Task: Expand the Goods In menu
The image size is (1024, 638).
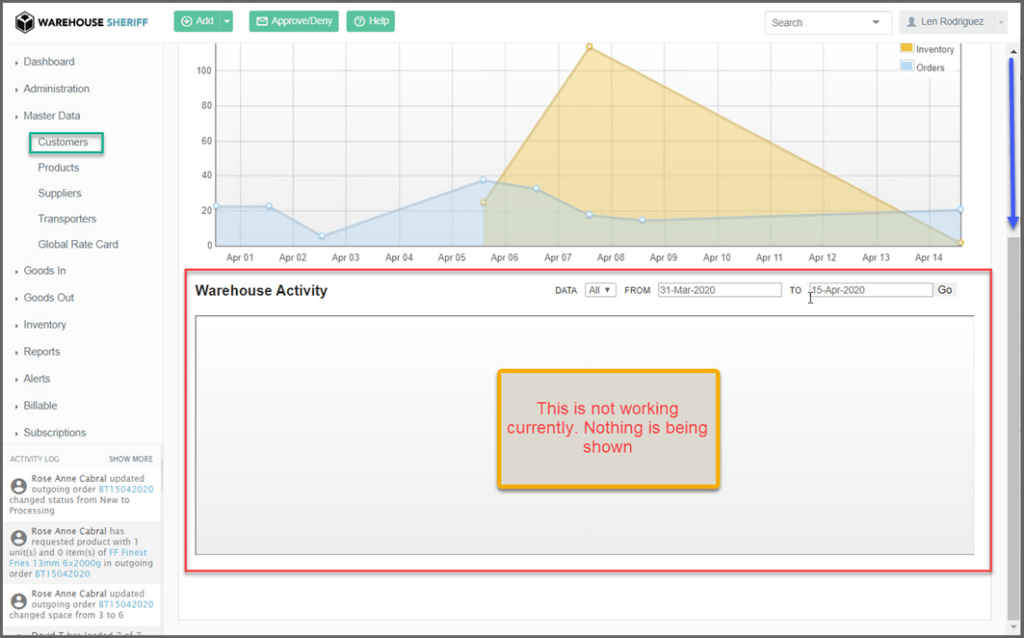Action: 45,270
